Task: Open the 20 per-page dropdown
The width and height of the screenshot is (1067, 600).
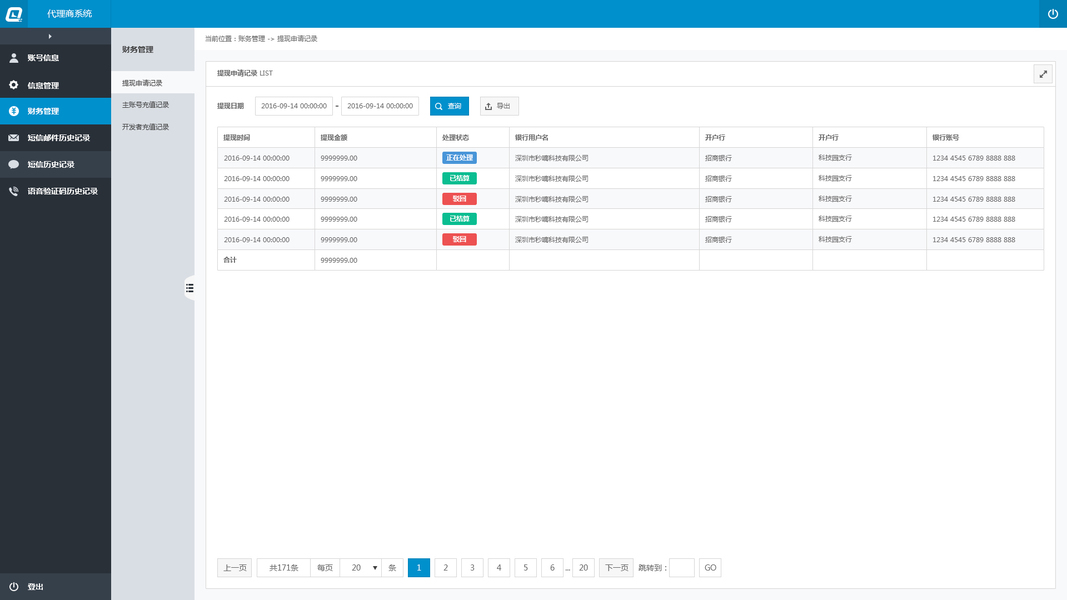Action: [361, 567]
